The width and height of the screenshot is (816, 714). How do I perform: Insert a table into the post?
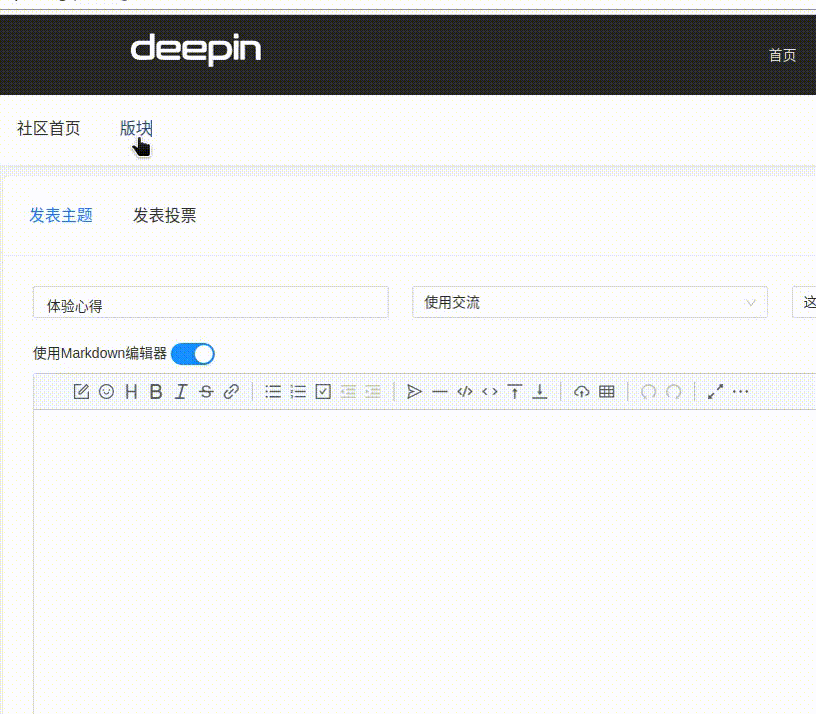[x=606, y=391]
